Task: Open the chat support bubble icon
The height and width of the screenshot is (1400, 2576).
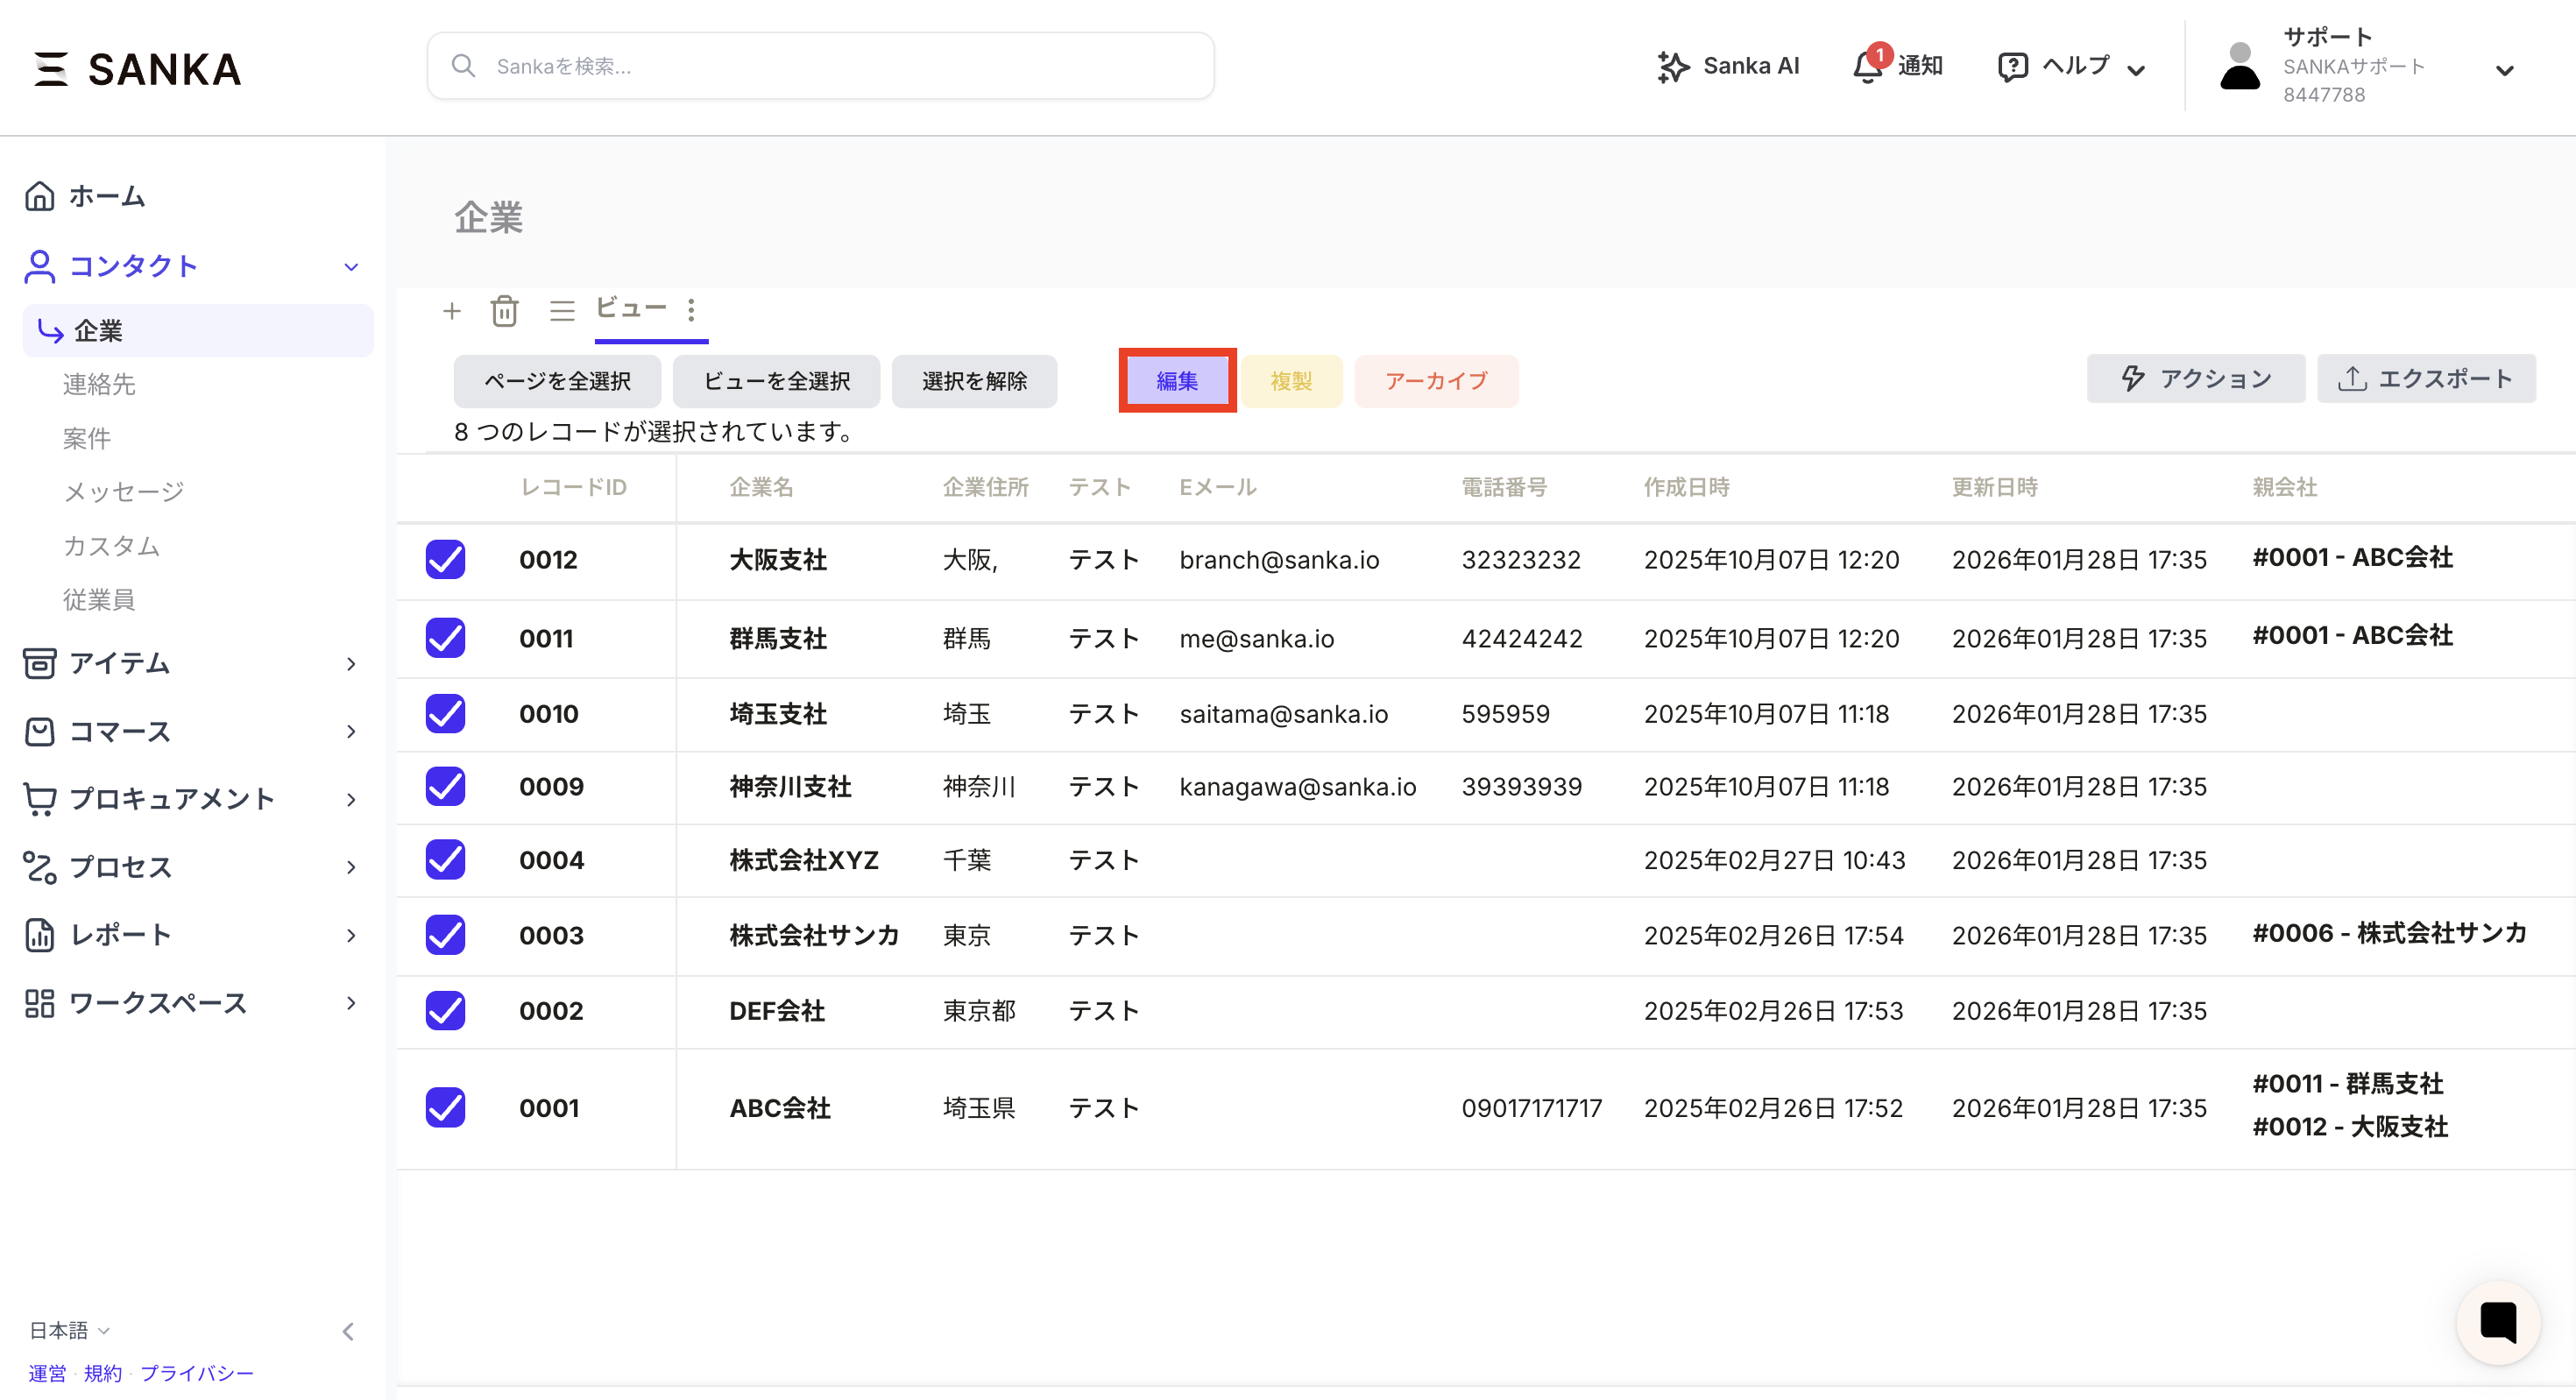Action: (x=2497, y=1322)
